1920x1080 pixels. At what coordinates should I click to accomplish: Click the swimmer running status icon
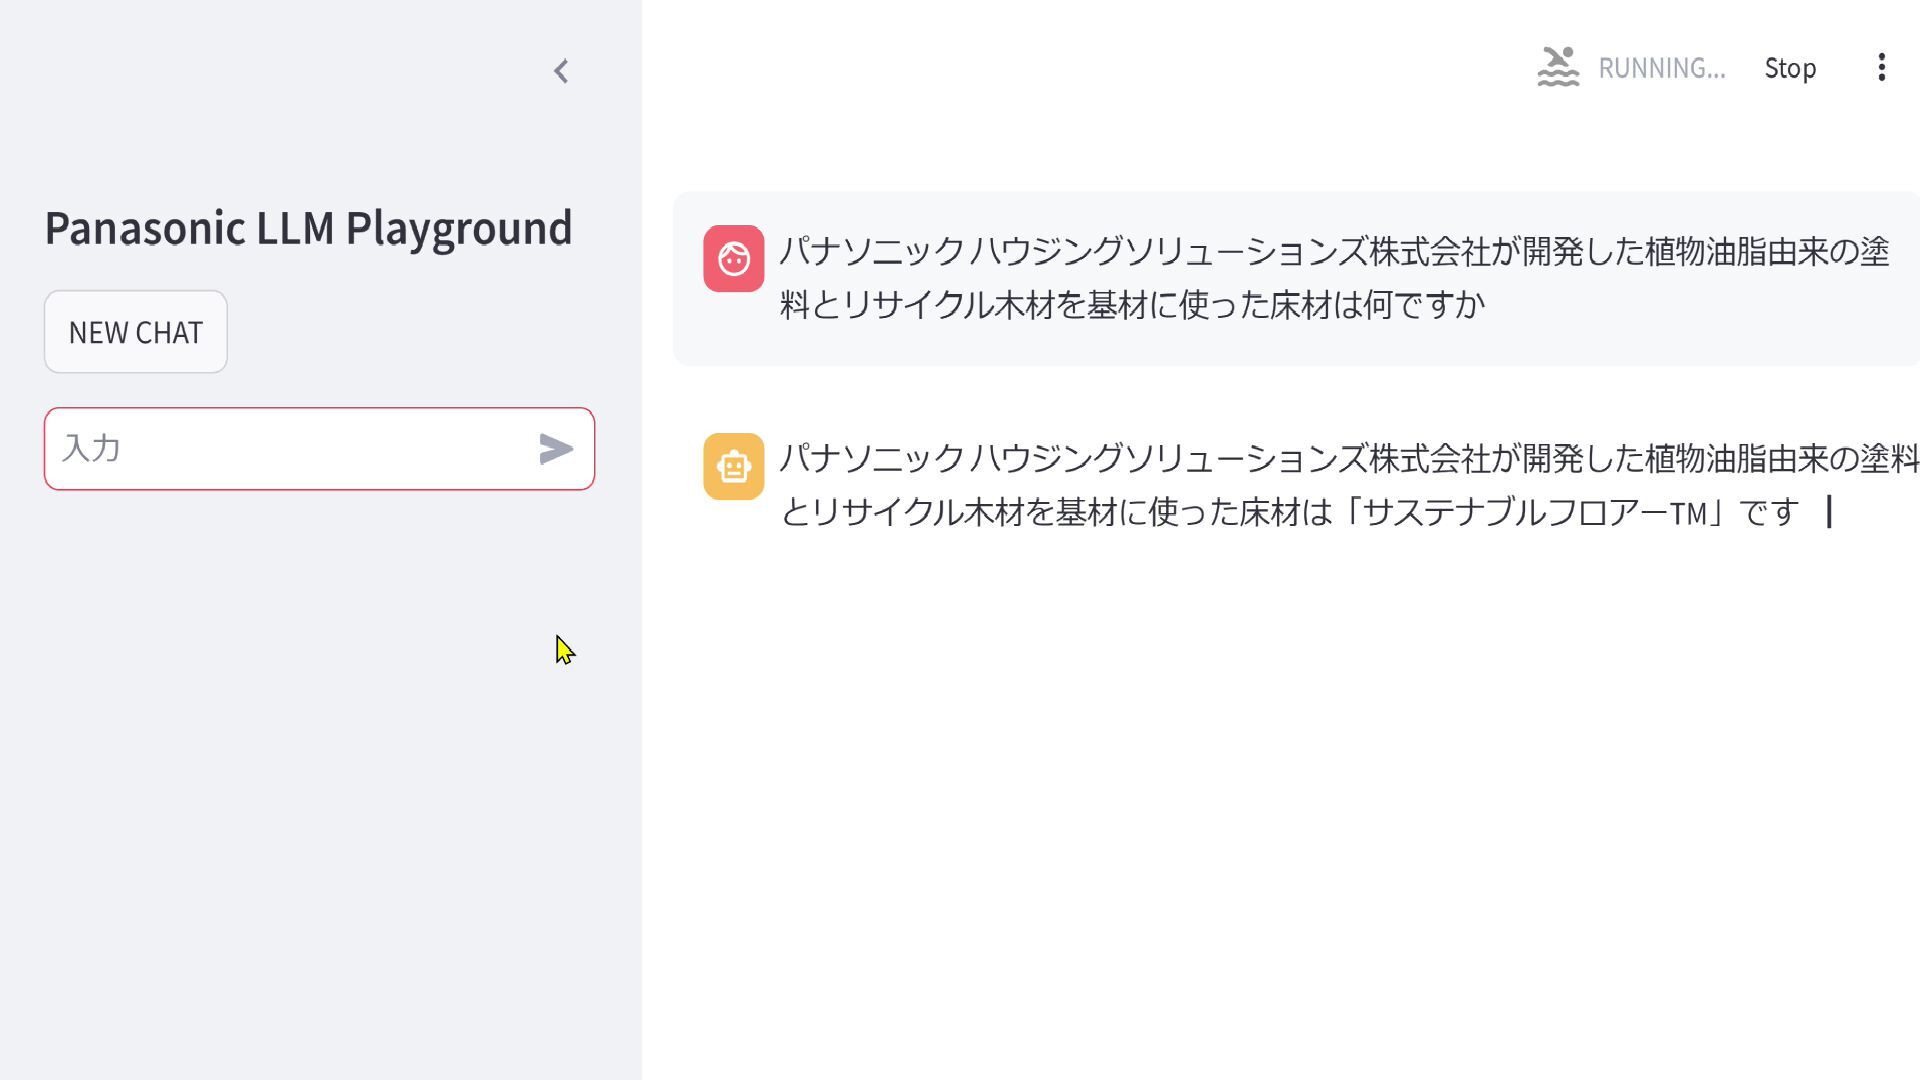(x=1557, y=67)
